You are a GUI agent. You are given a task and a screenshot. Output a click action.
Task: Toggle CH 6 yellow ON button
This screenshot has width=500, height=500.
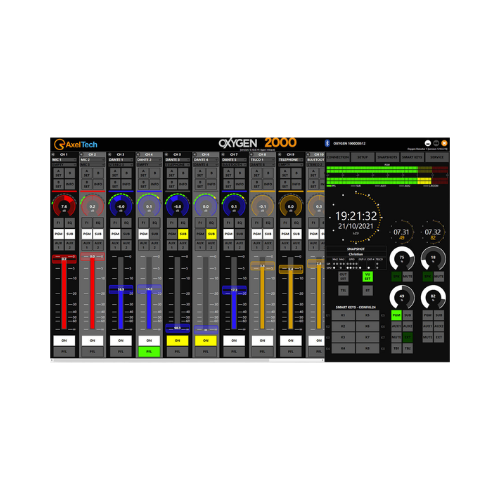tap(206, 341)
